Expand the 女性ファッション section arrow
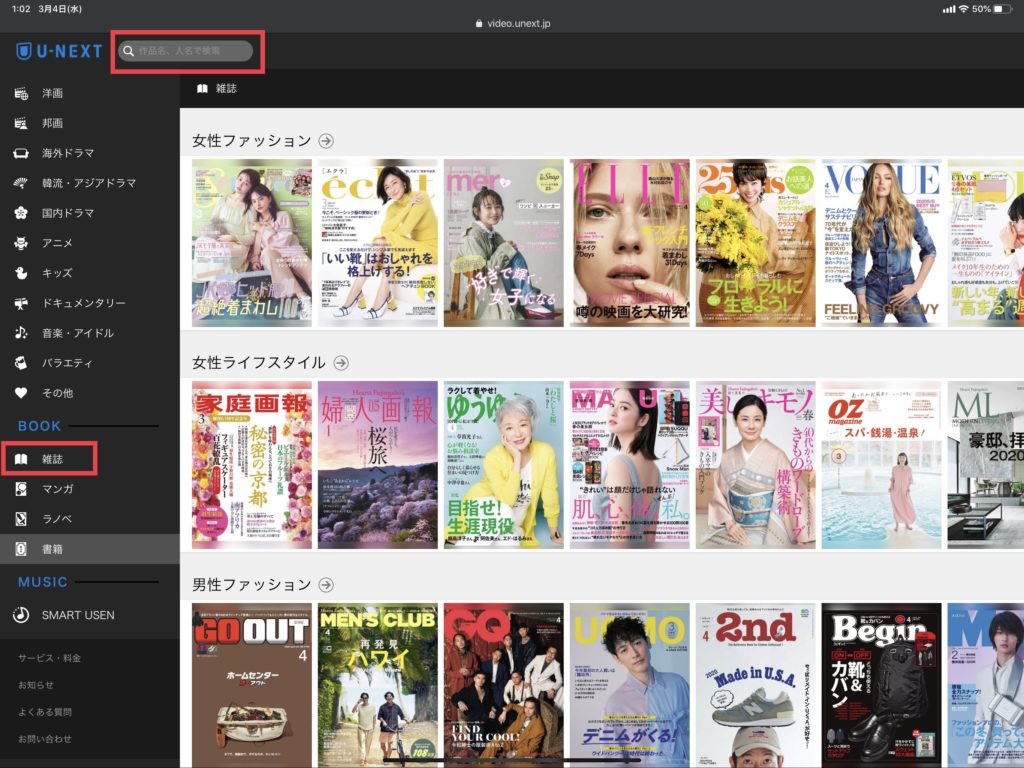The width and height of the screenshot is (1024, 768). coord(326,141)
